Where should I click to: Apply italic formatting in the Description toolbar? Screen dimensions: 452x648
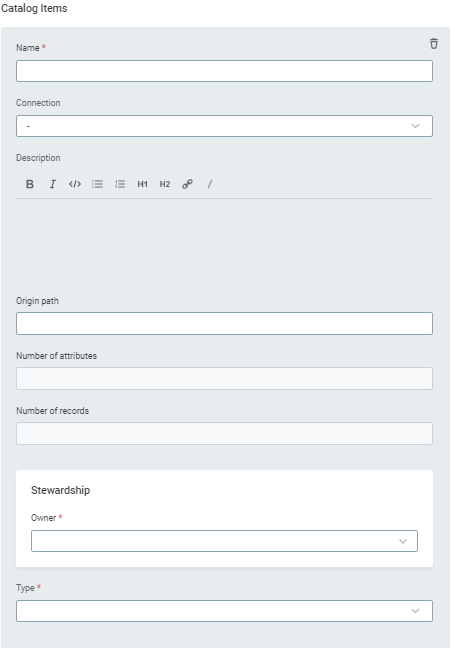click(x=52, y=184)
